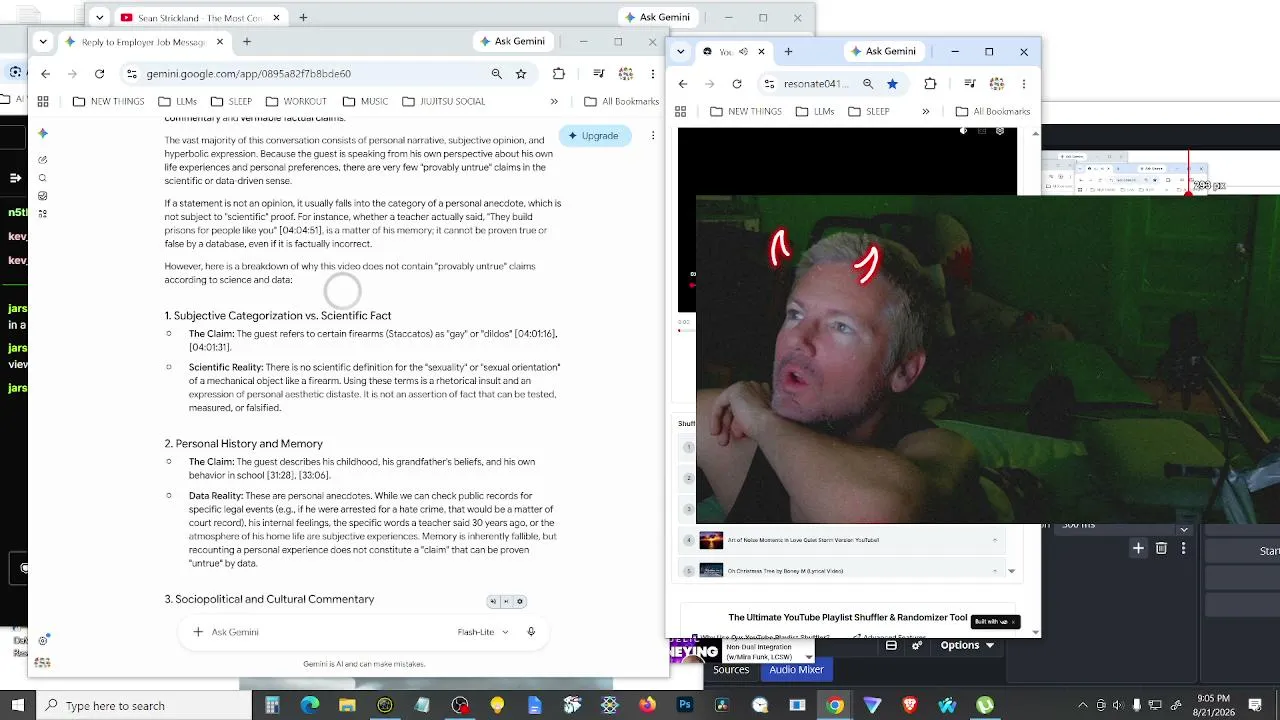The height and width of the screenshot is (720, 1280).
Task: Open the clock and date in system tray
Action: (1213, 705)
